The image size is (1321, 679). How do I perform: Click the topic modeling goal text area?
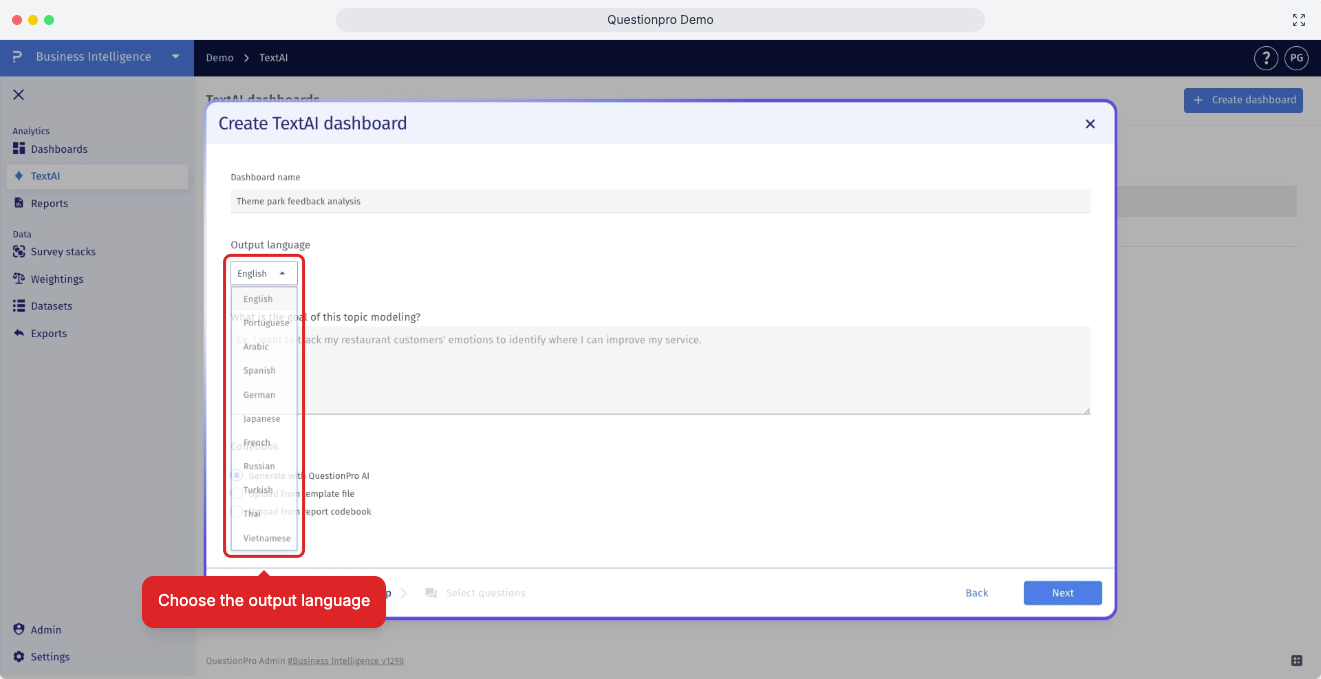tap(660, 370)
